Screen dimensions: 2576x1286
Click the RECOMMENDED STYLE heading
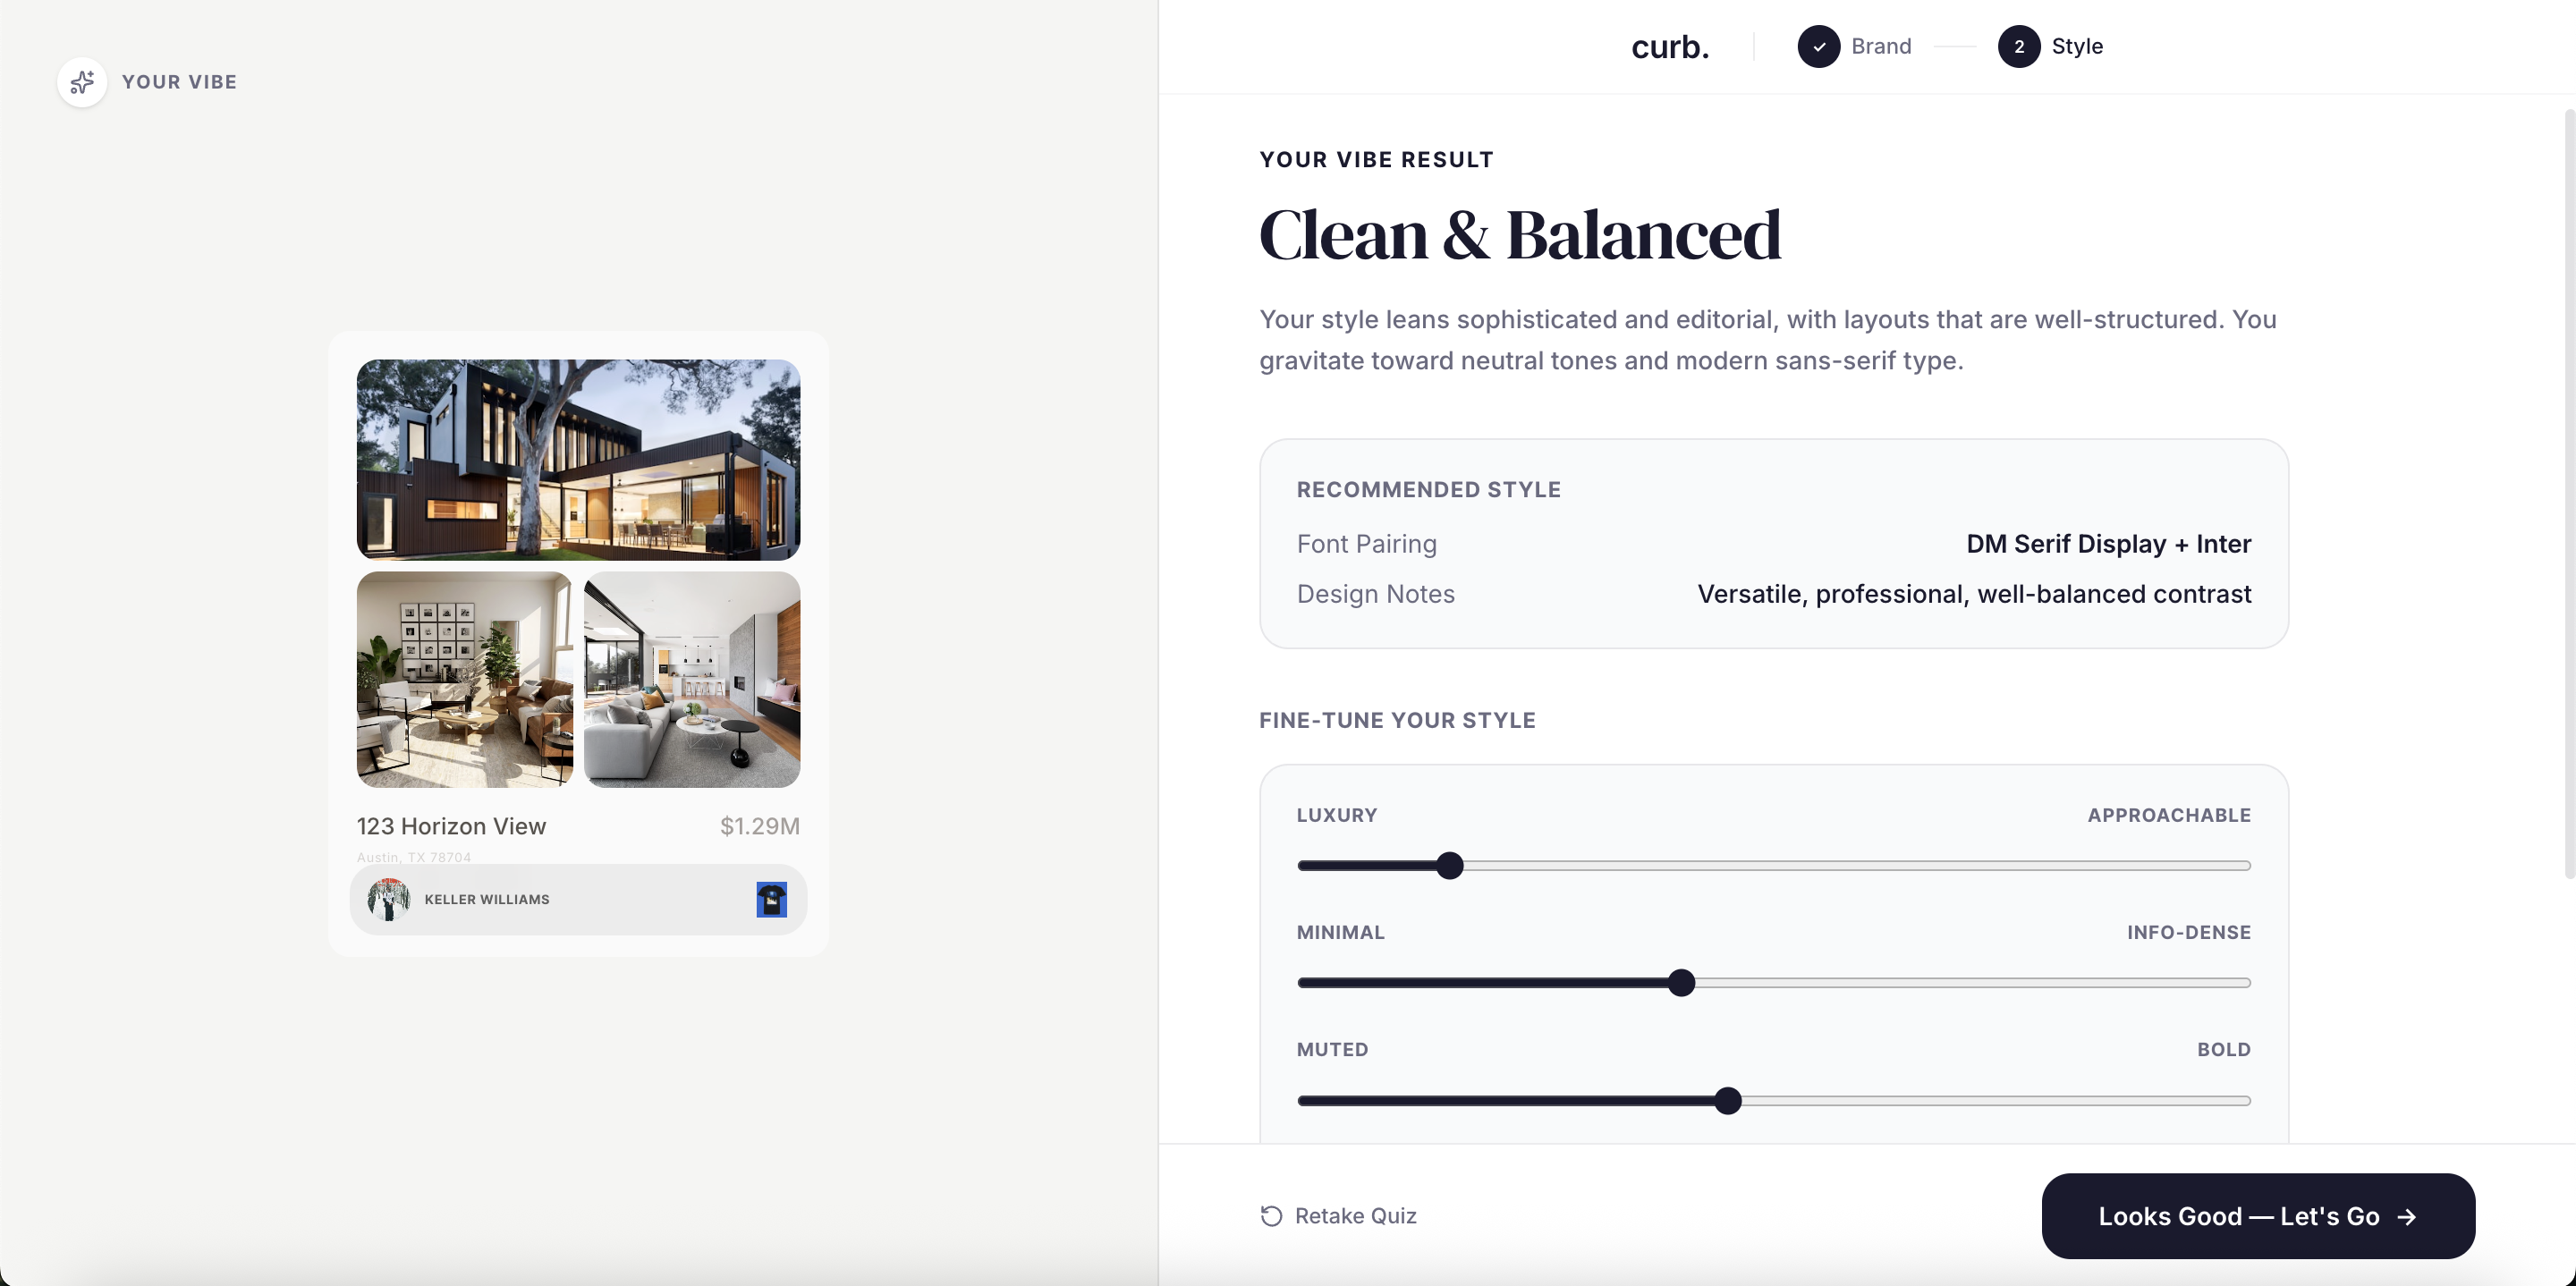[1428, 490]
